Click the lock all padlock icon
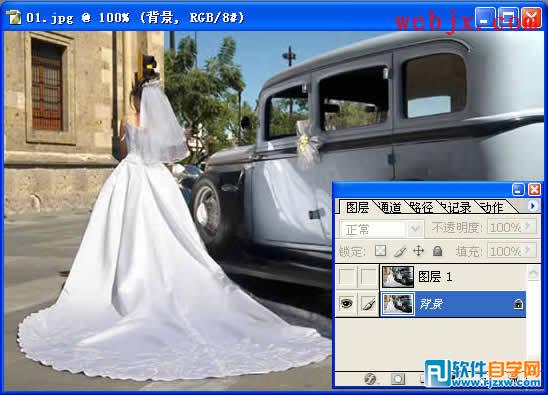Image resolution: width=548 pixels, height=395 pixels. pos(438,251)
